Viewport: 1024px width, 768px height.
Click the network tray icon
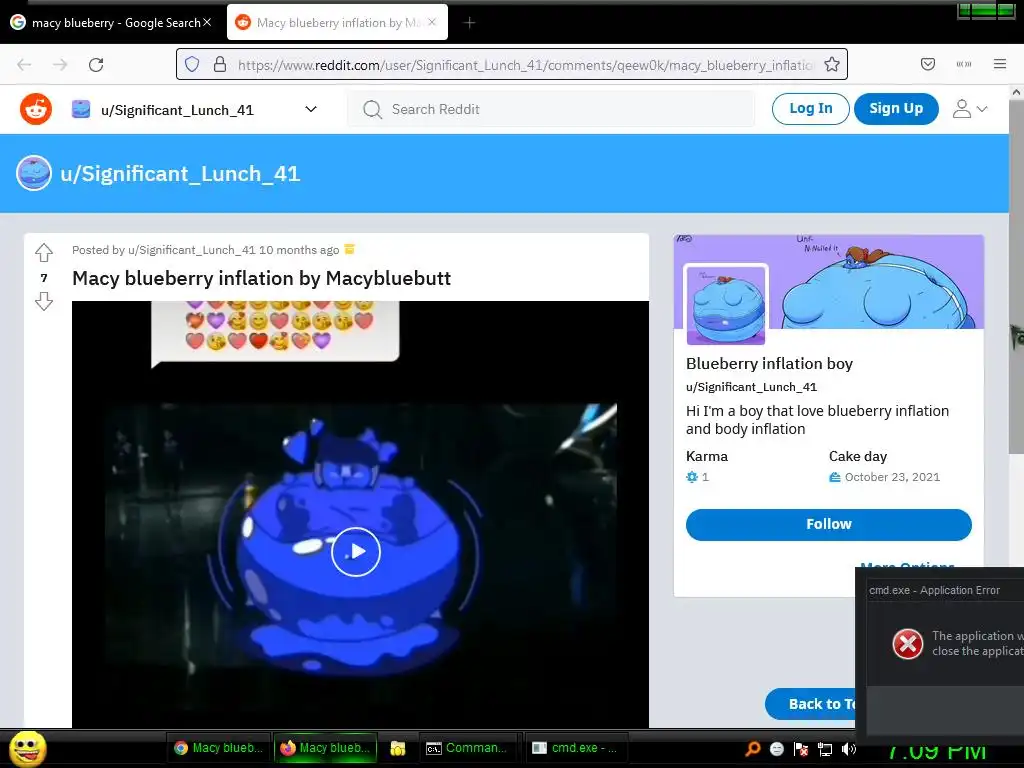pyautogui.click(x=825, y=749)
